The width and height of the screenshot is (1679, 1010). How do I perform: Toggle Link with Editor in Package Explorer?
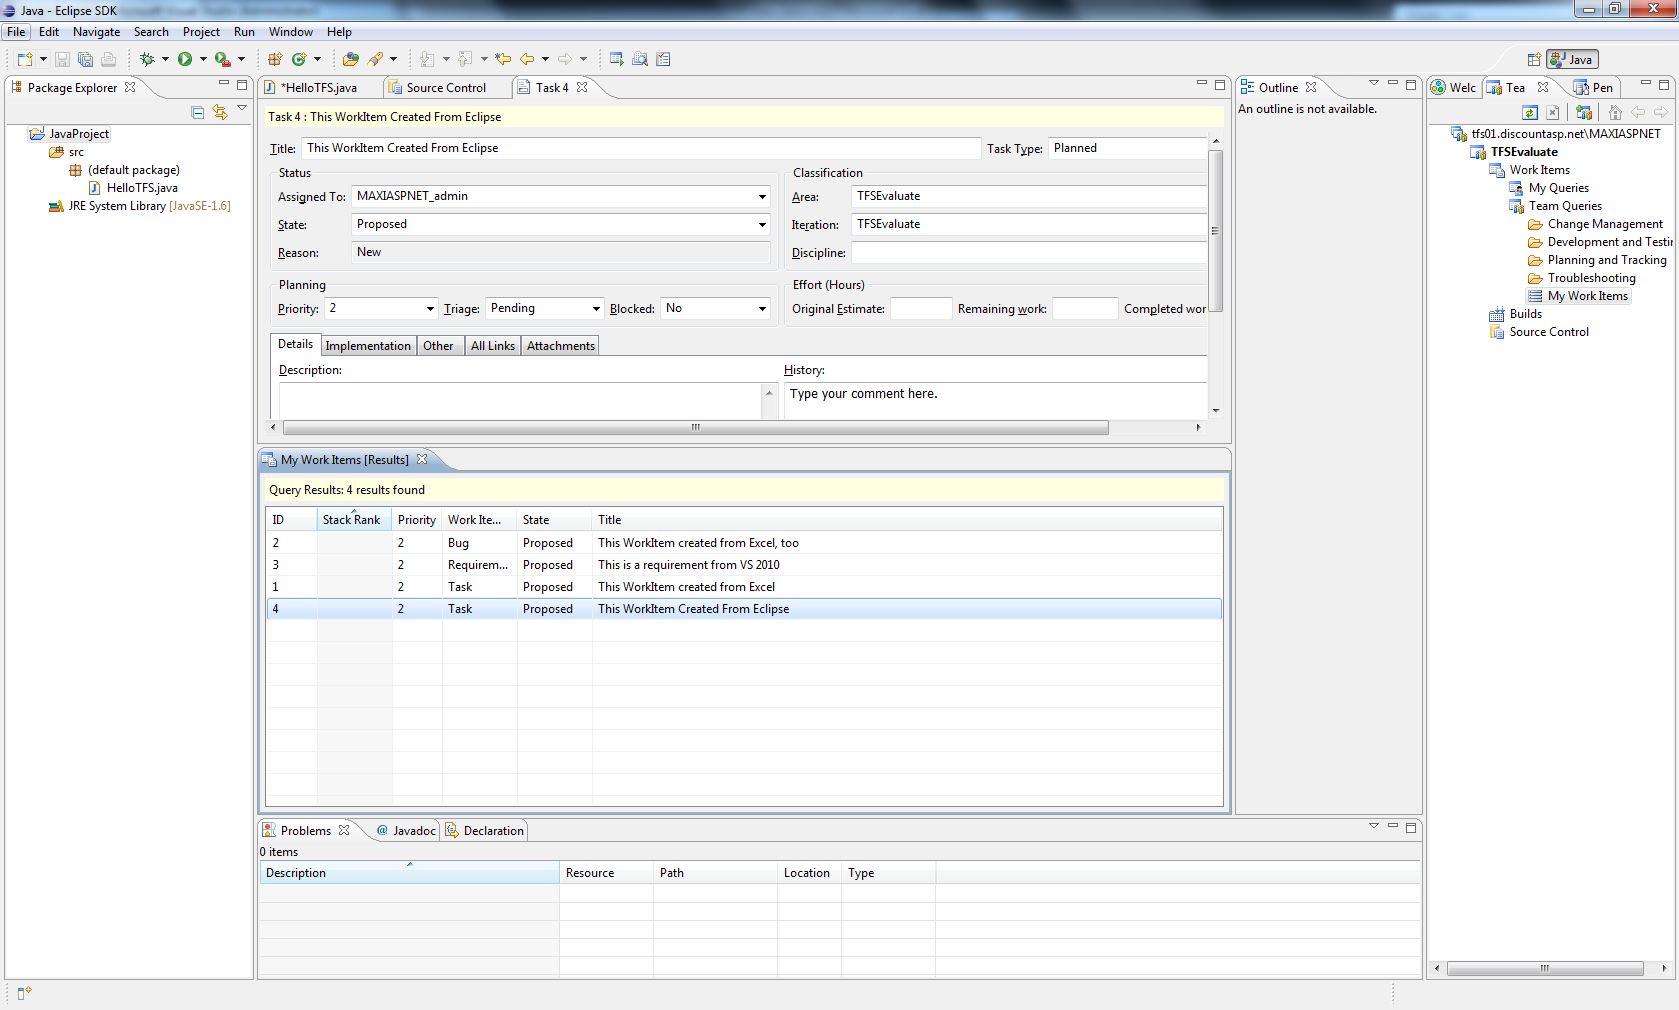coord(220,112)
